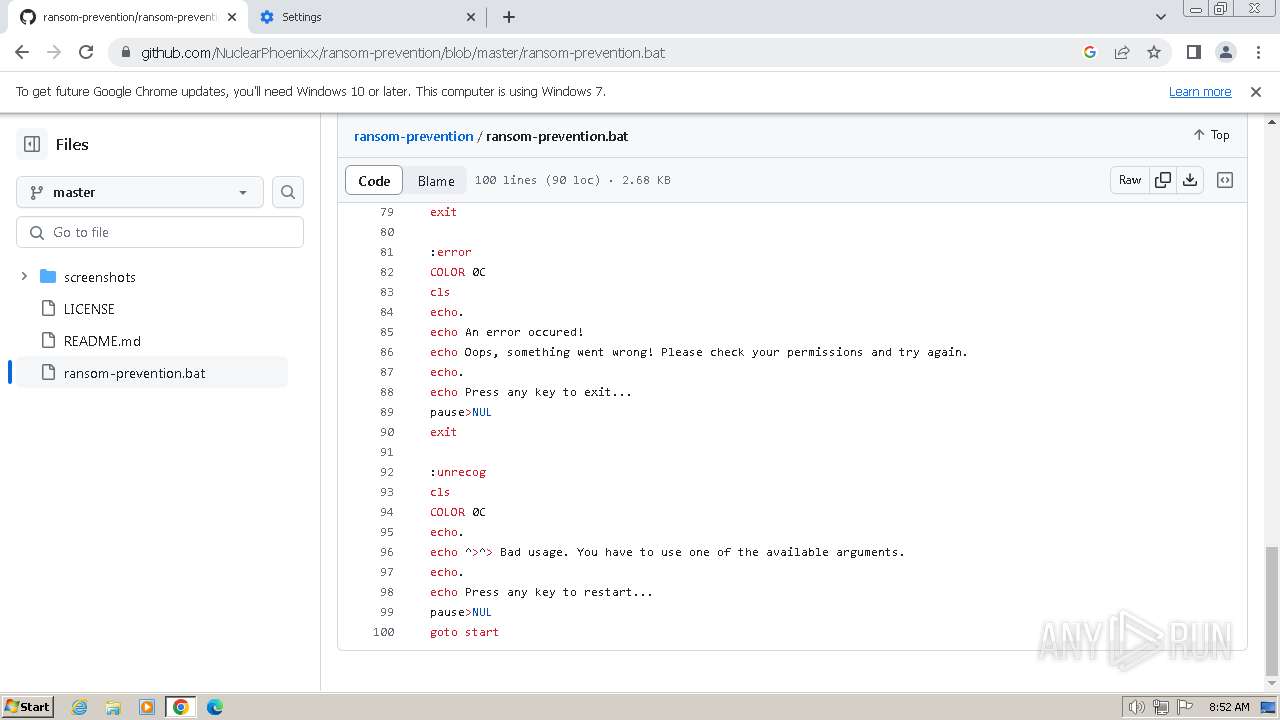1280x720 pixels.
Task: Dismiss the Chrome update notification bar
Action: (x=1256, y=91)
